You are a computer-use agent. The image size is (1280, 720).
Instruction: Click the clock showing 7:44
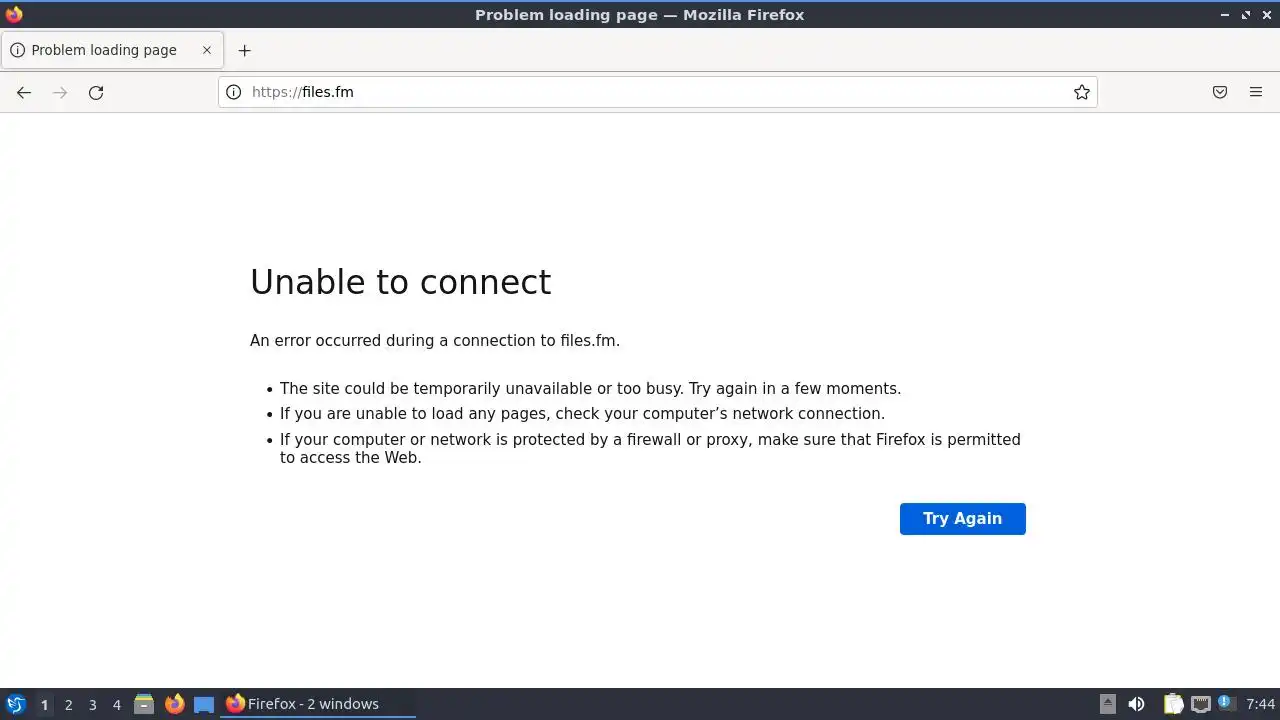1261,704
